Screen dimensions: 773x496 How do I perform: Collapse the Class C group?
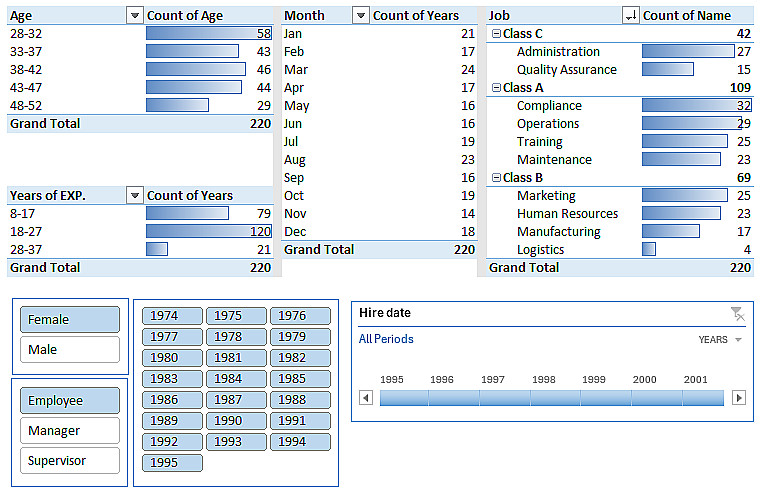(x=496, y=34)
